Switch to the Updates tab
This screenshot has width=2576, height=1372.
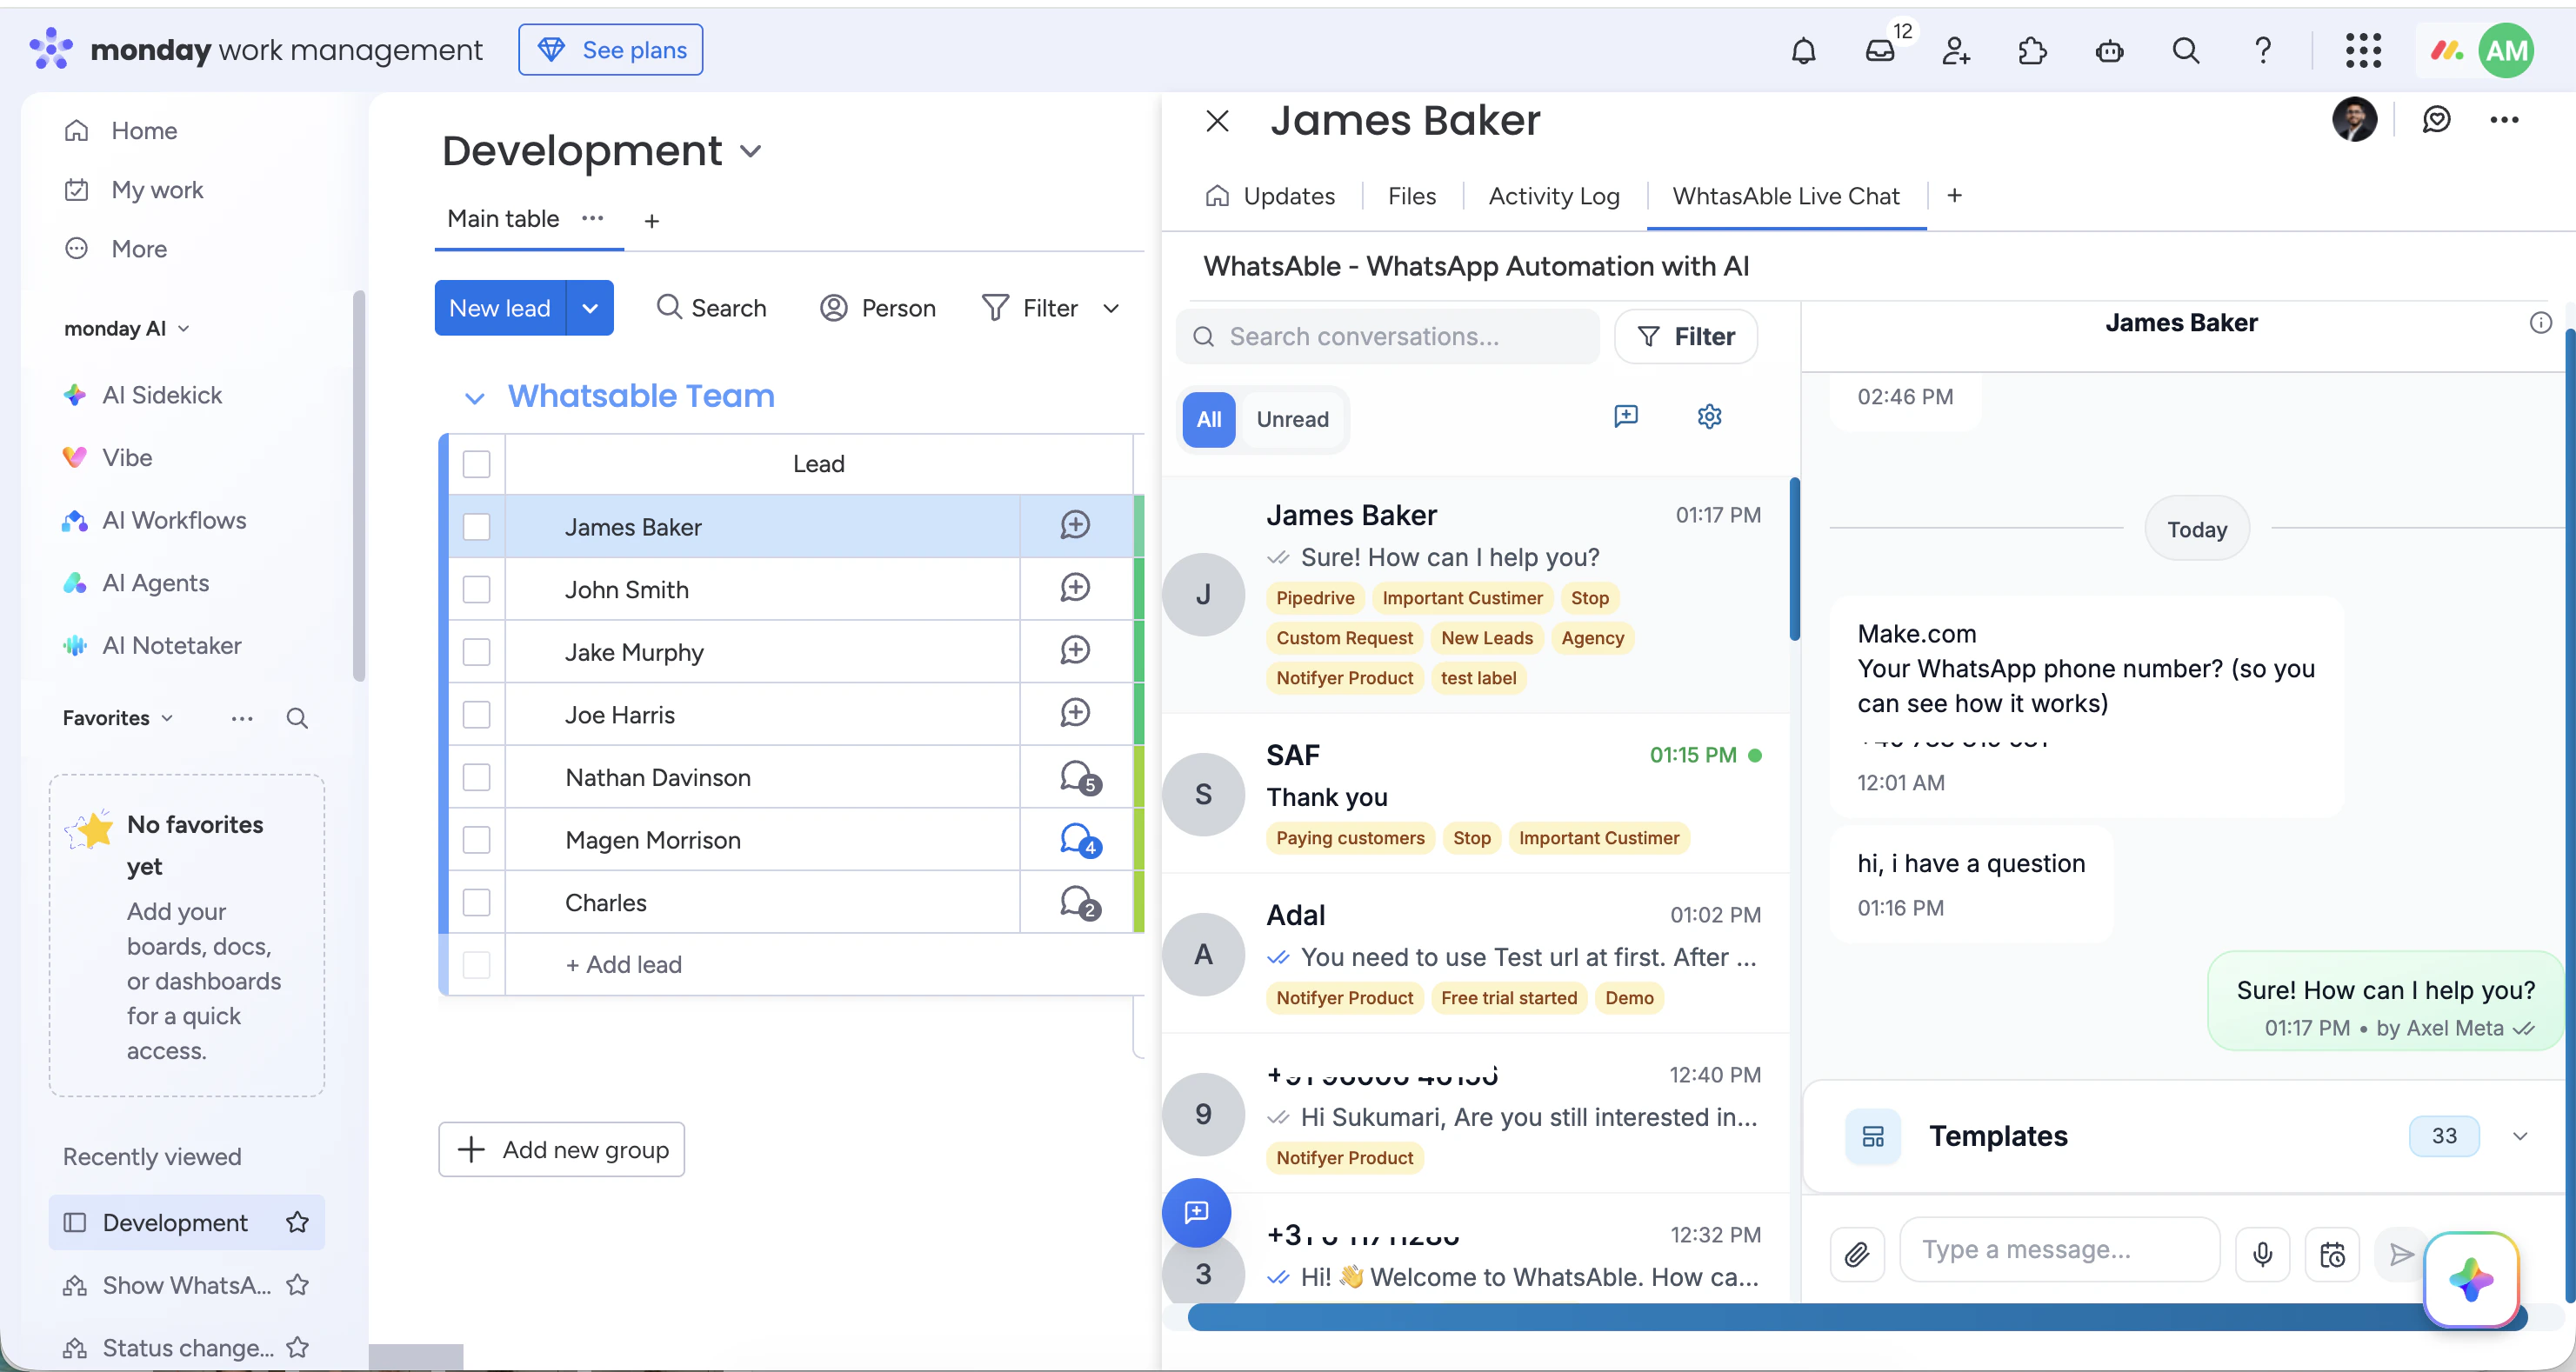1270,196
